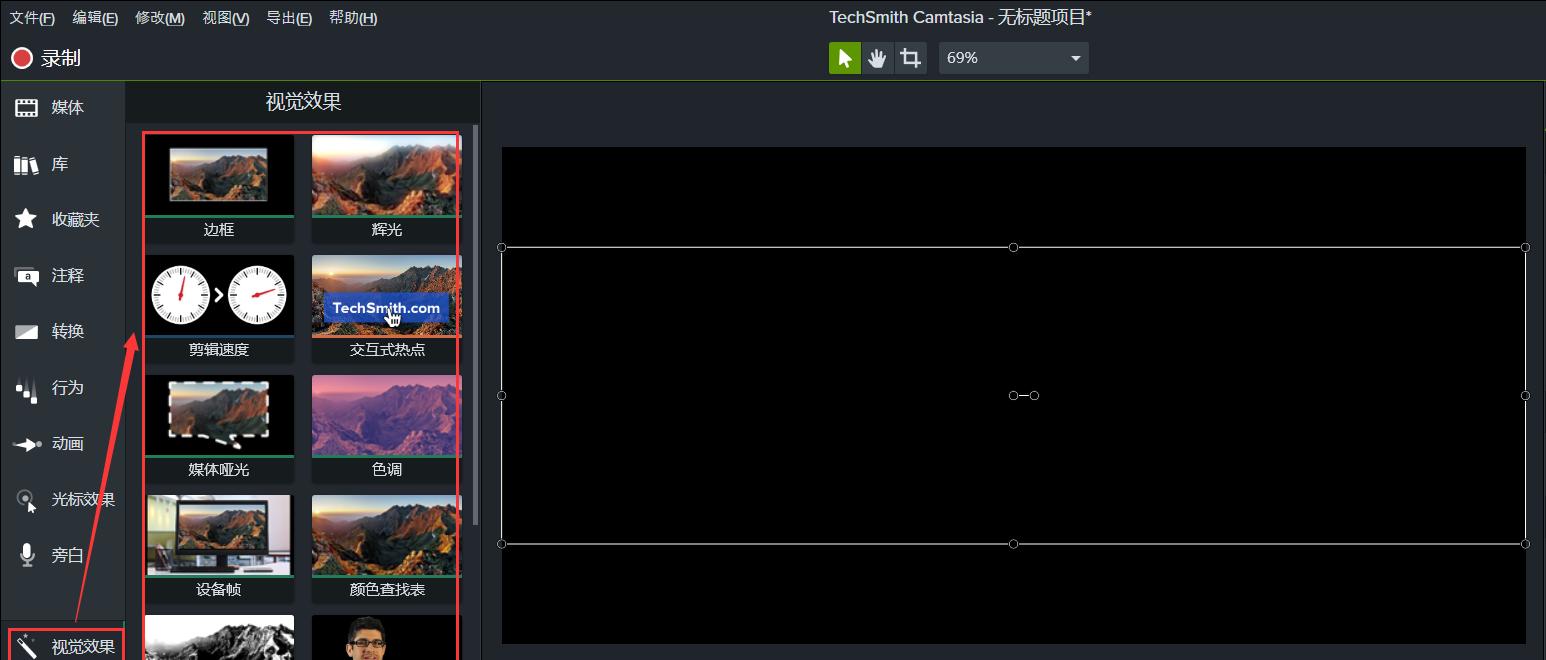
Task: Select the 辉光 glow effect thumbnail
Action: coord(386,189)
